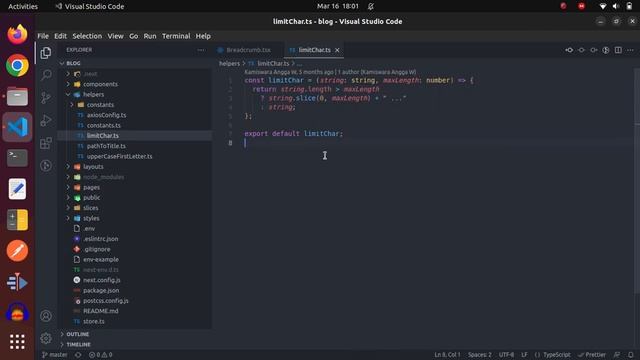Collapse the helpers folder

93,94
